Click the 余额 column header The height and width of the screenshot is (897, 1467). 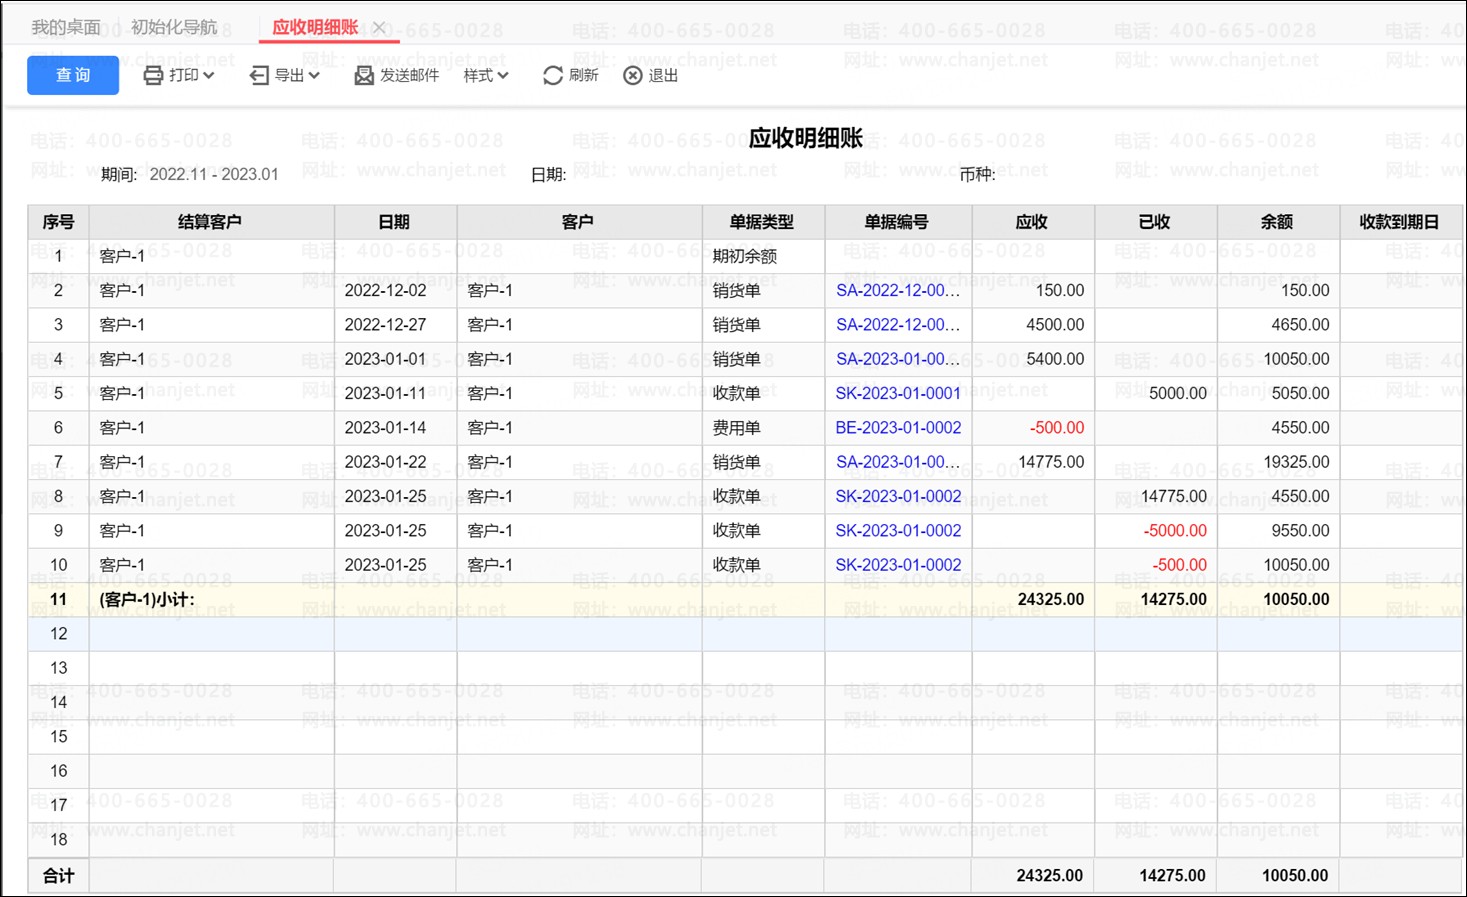click(x=1277, y=222)
